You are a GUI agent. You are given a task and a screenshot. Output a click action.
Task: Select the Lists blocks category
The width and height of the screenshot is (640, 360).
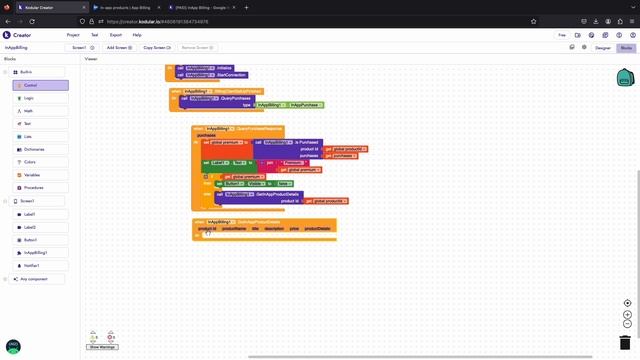[40, 136]
